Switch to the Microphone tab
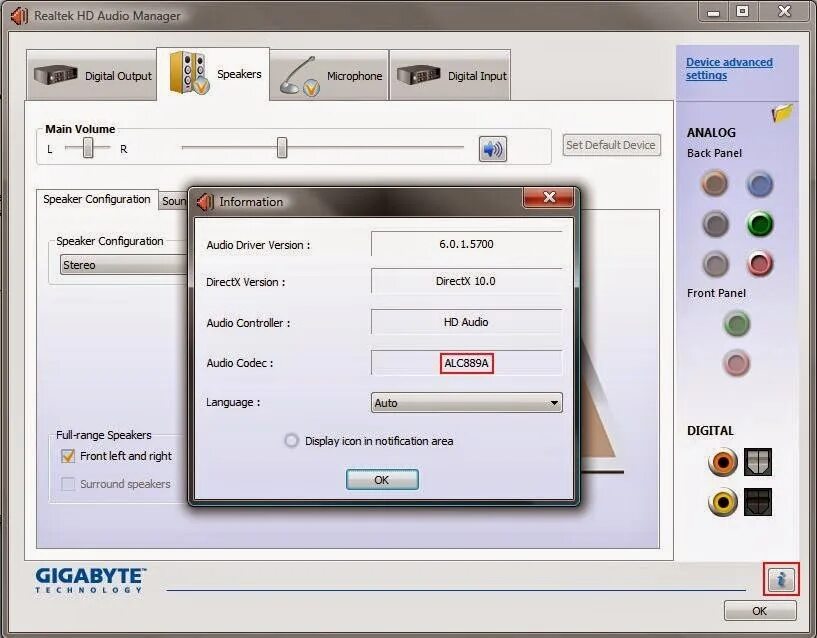 [329, 76]
